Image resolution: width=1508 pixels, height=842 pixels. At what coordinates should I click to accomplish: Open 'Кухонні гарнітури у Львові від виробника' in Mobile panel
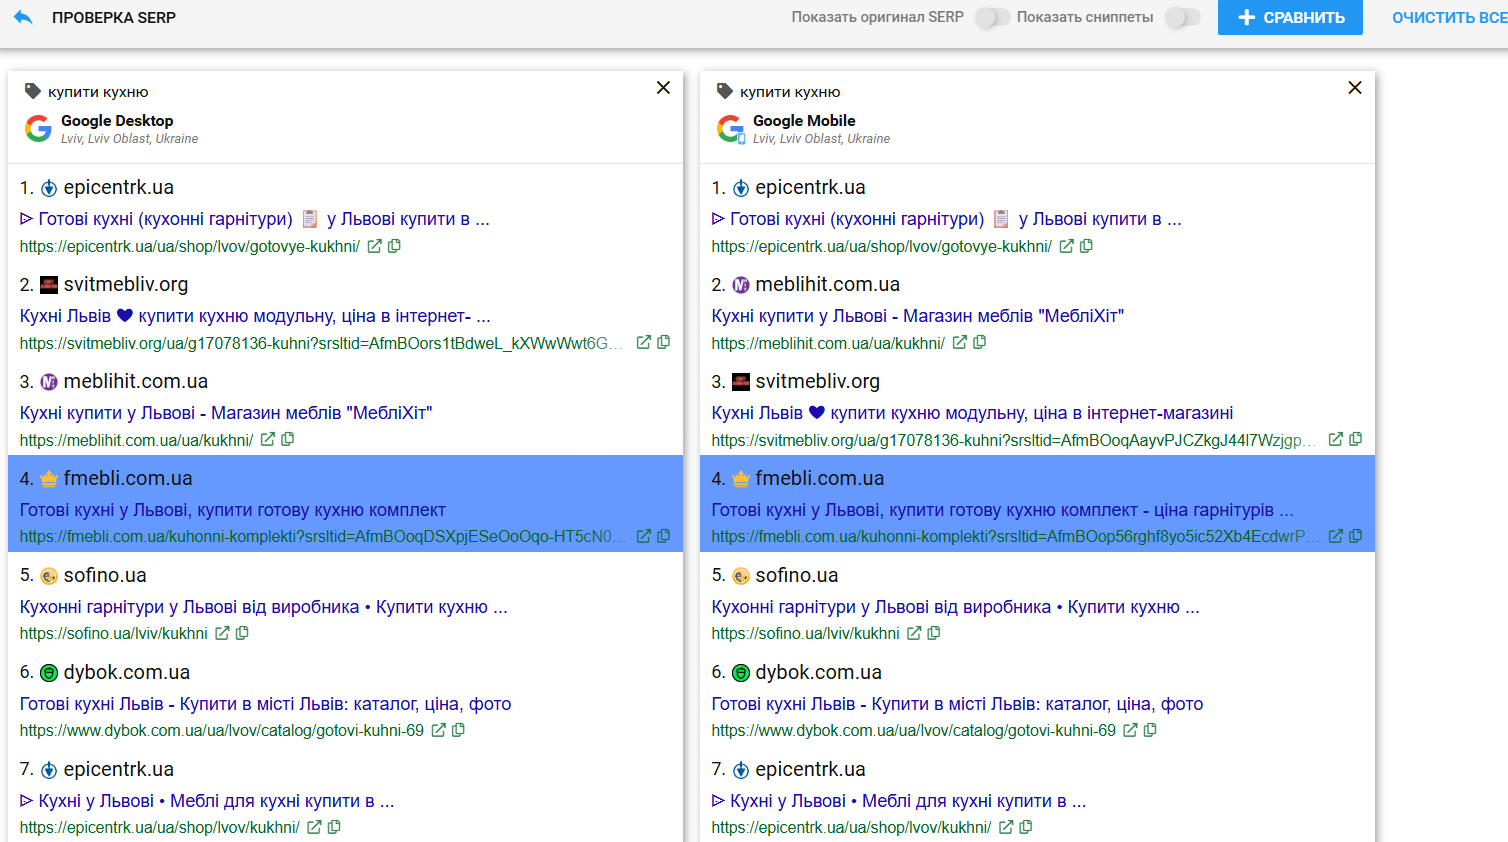pos(956,607)
